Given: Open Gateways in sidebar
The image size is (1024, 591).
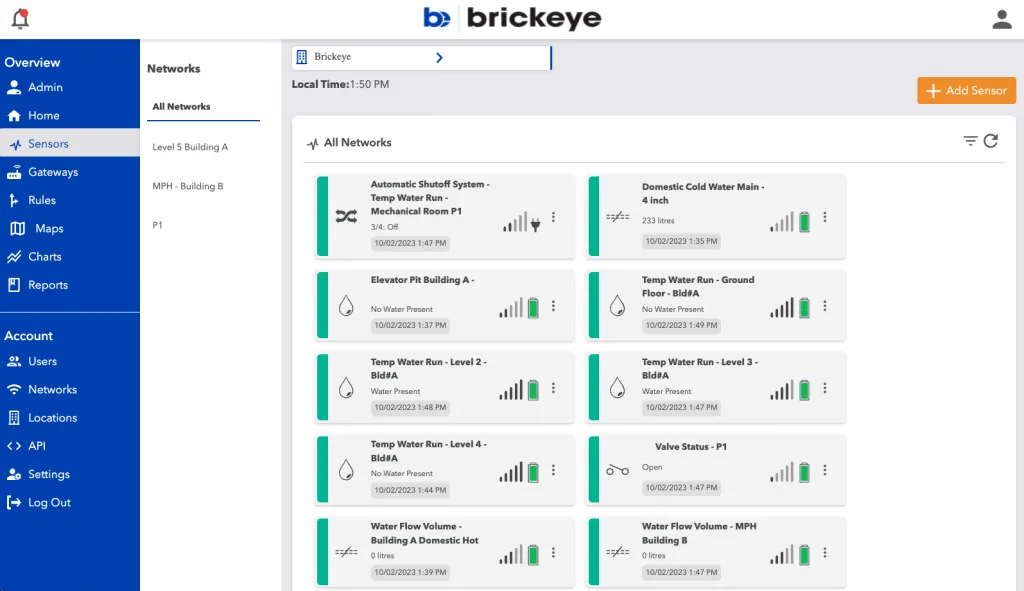Looking at the screenshot, I should 70,172.
